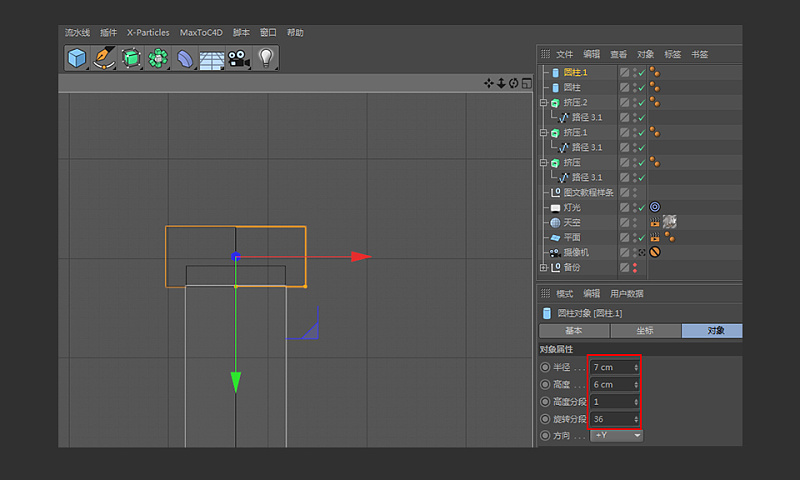Add a Camera using the camera icon

tap(238, 58)
